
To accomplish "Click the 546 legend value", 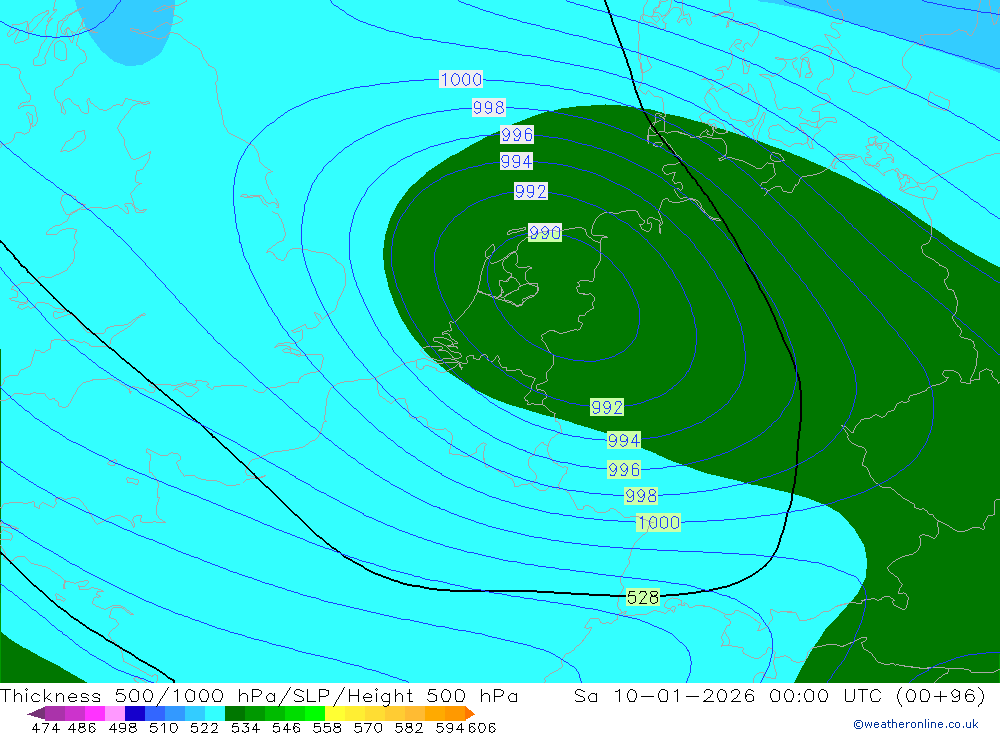I will tap(286, 727).
